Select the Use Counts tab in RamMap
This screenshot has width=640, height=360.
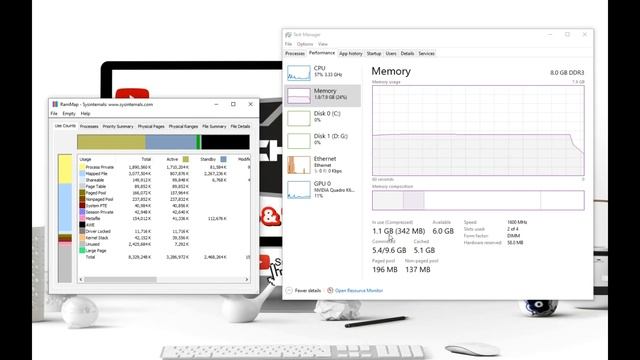pyautogui.click(x=65, y=126)
